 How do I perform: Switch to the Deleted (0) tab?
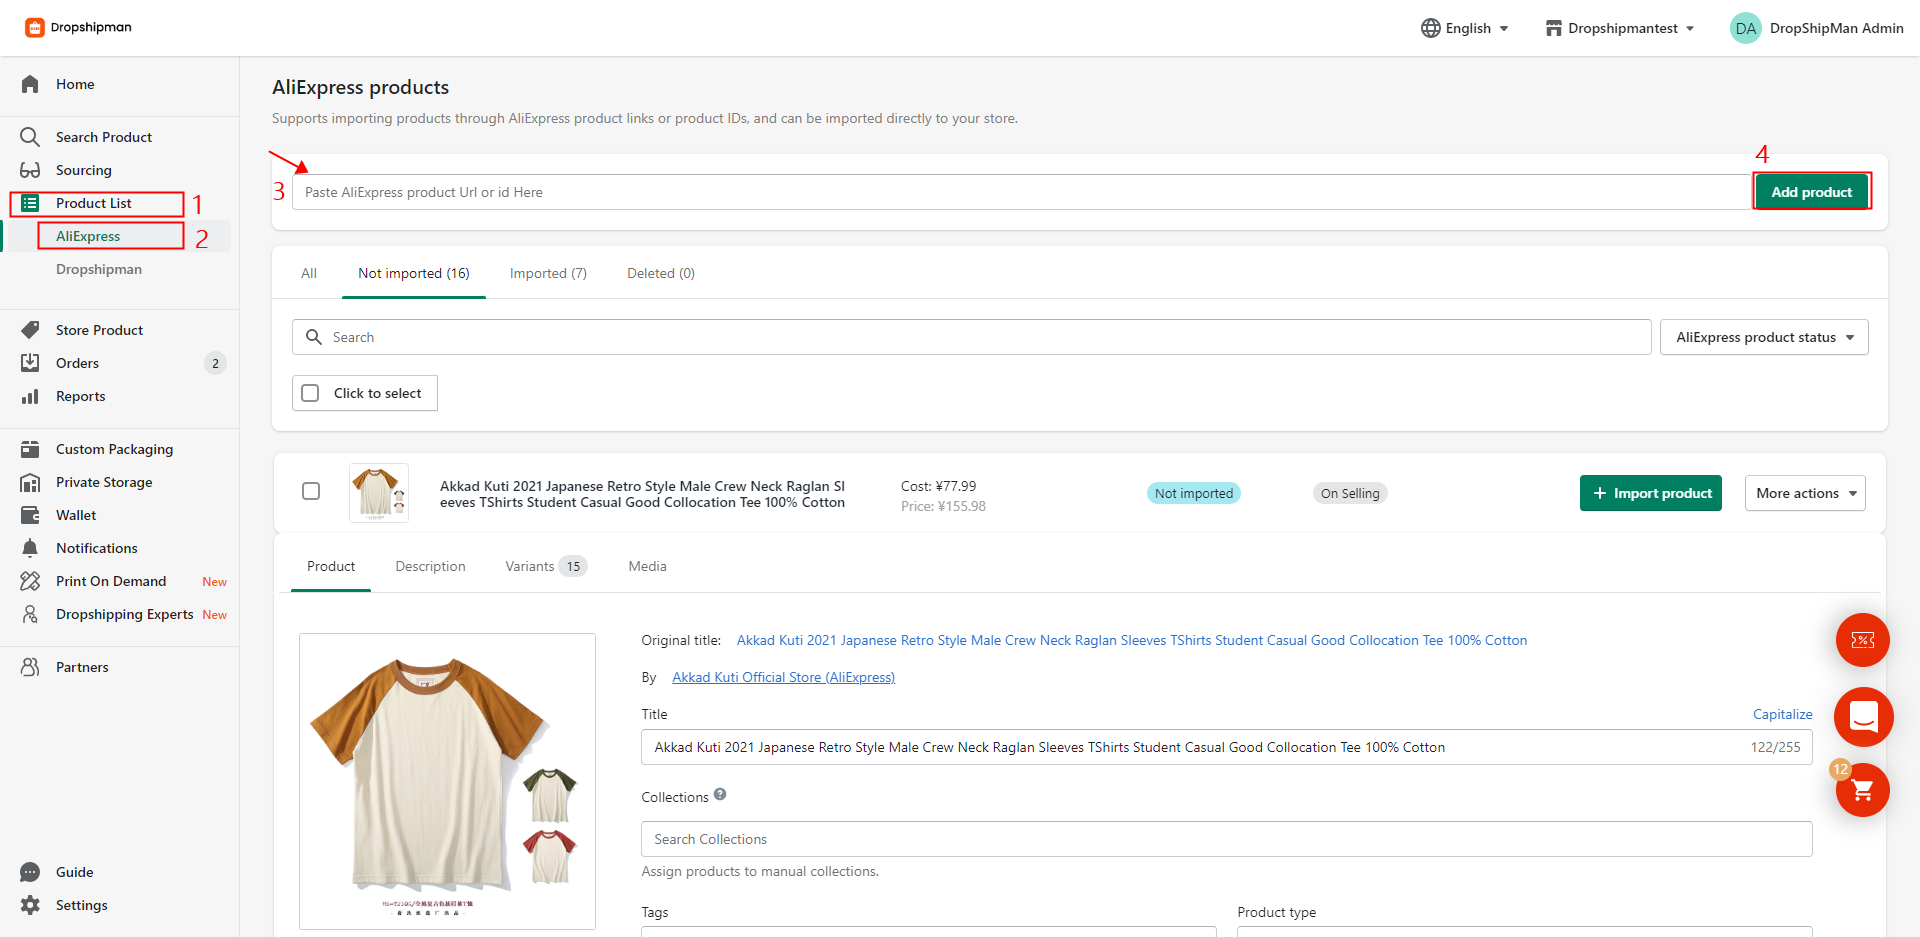(661, 273)
